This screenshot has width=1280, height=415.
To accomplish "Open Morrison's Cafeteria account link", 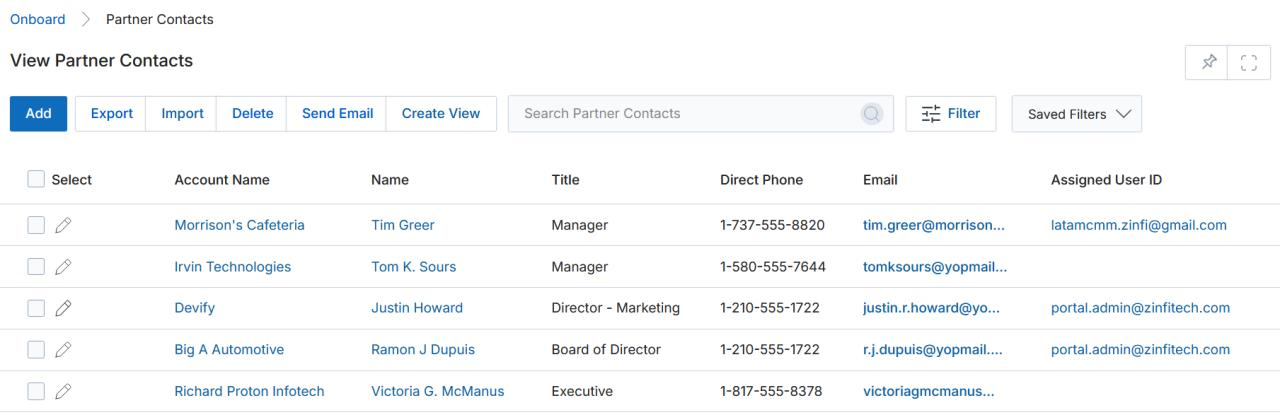I will [x=239, y=225].
